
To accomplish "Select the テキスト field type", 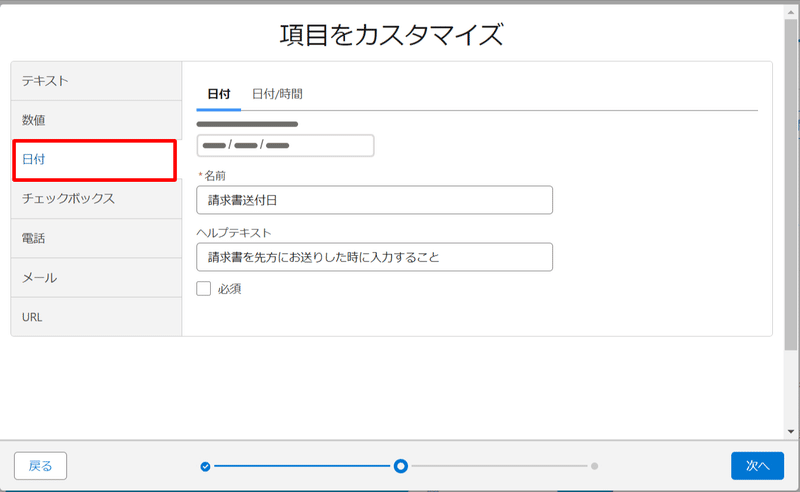I will [x=96, y=81].
